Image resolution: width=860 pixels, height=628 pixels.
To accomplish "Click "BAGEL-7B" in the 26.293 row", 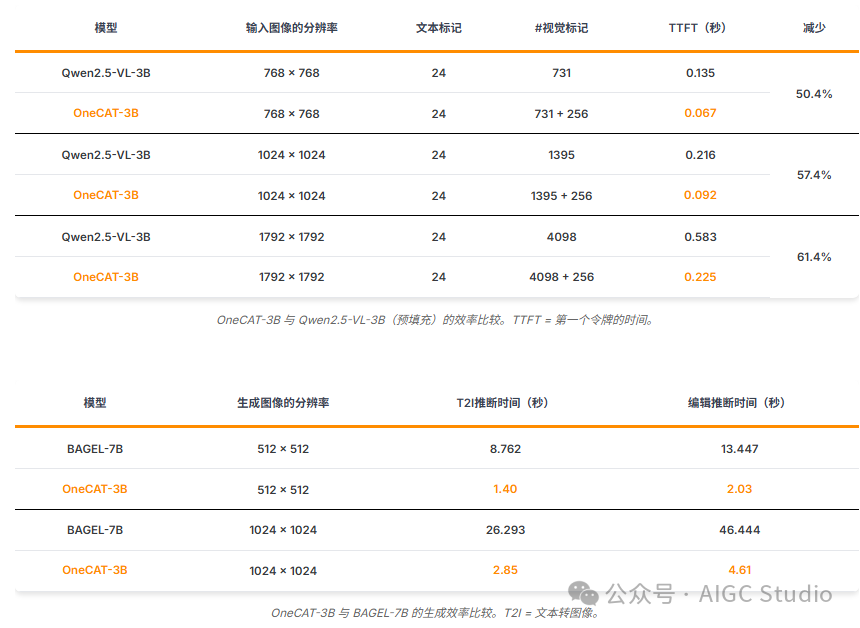I will (95, 530).
